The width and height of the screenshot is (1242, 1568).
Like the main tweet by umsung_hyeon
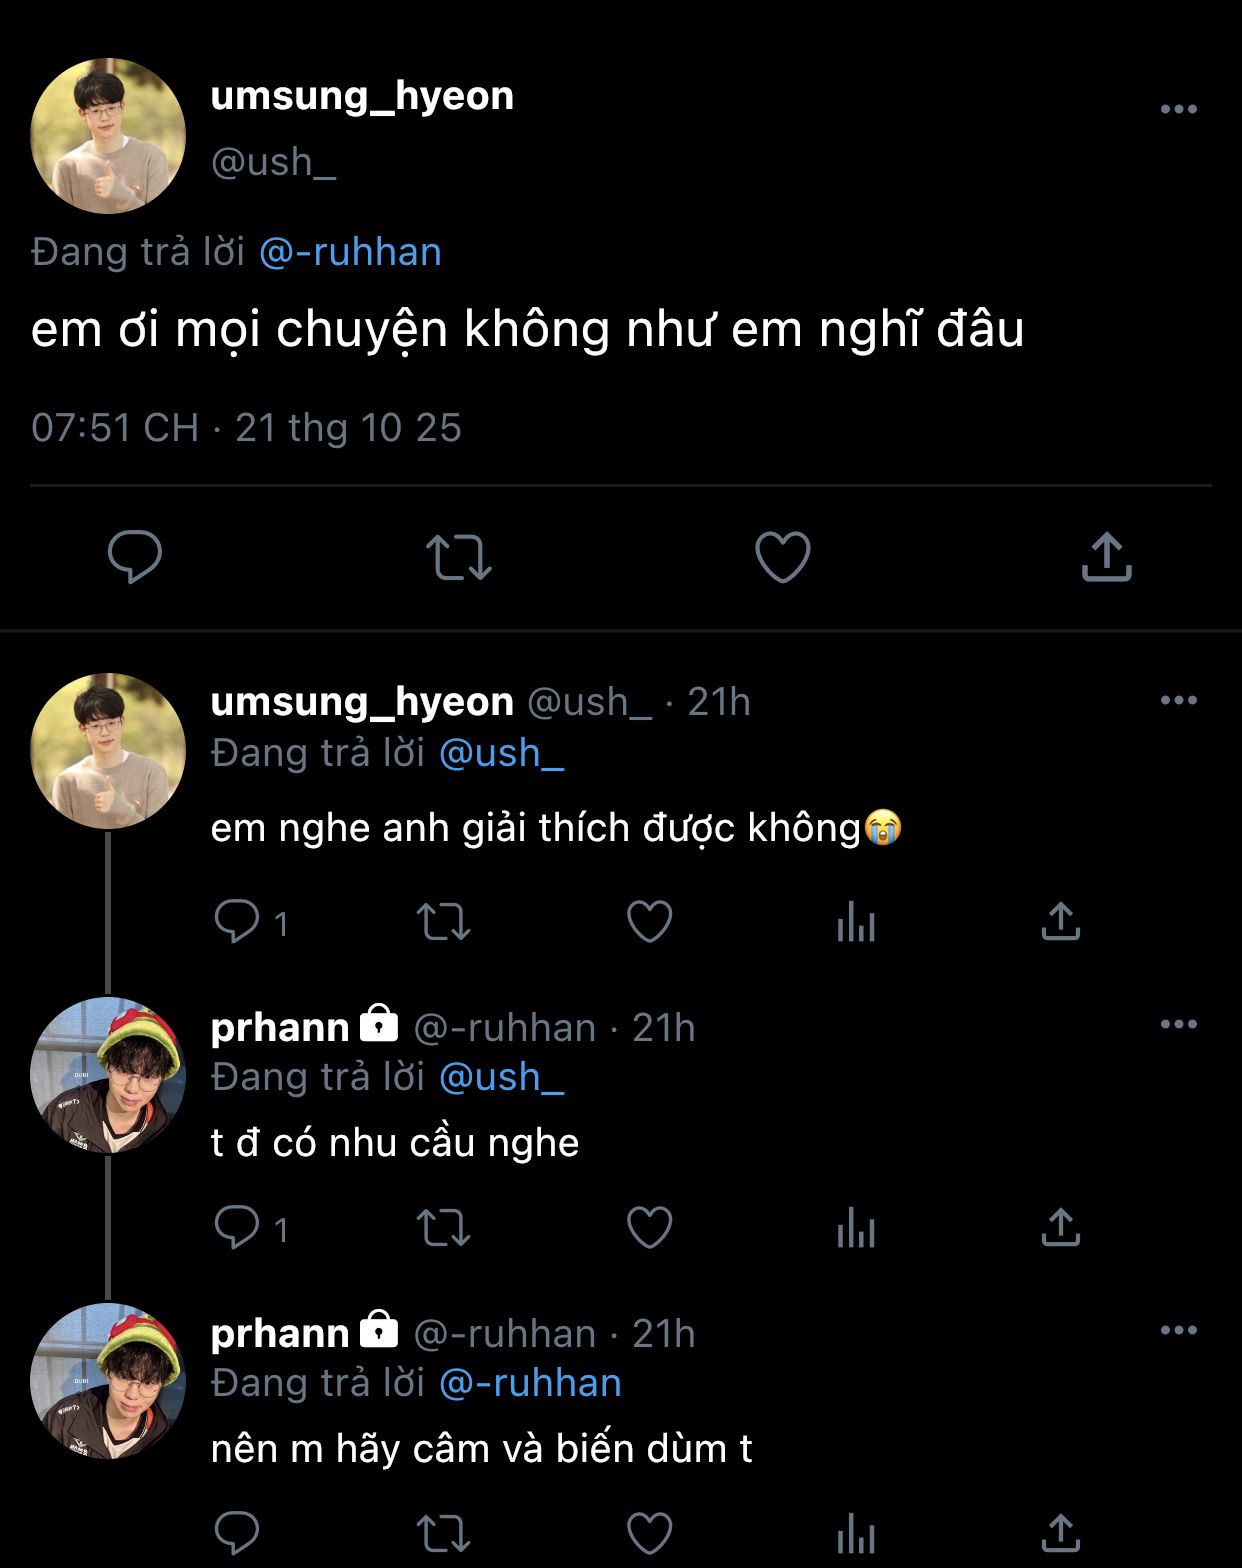(782, 557)
